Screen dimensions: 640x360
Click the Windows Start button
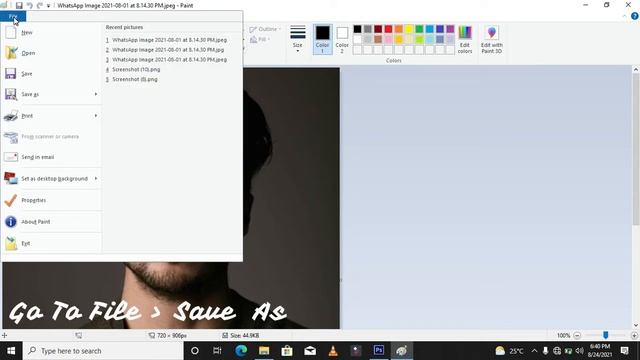click(11, 351)
